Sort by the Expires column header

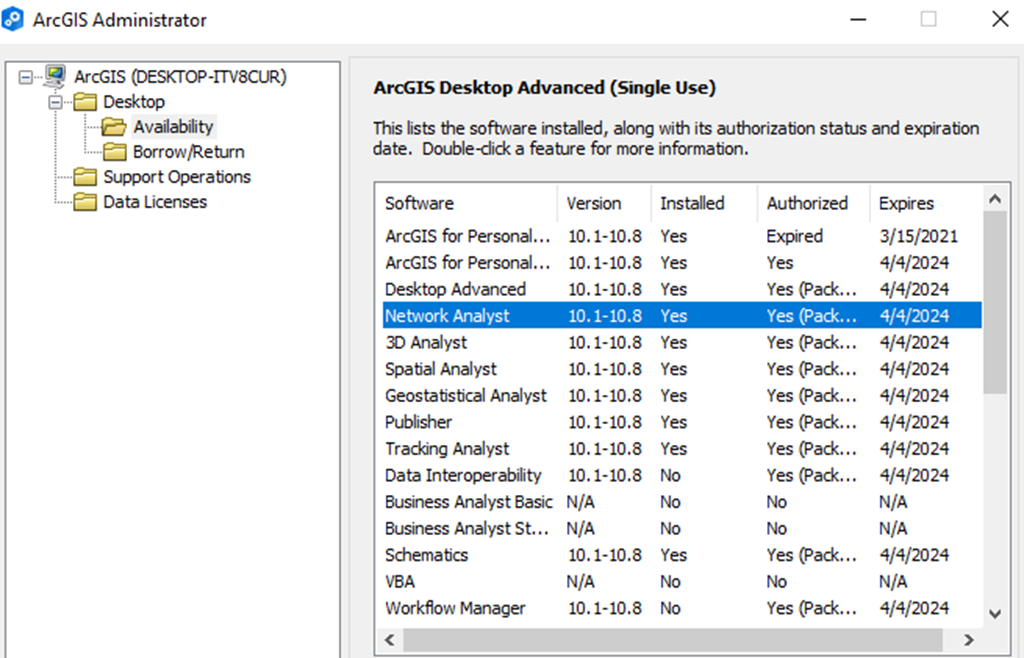925,204
